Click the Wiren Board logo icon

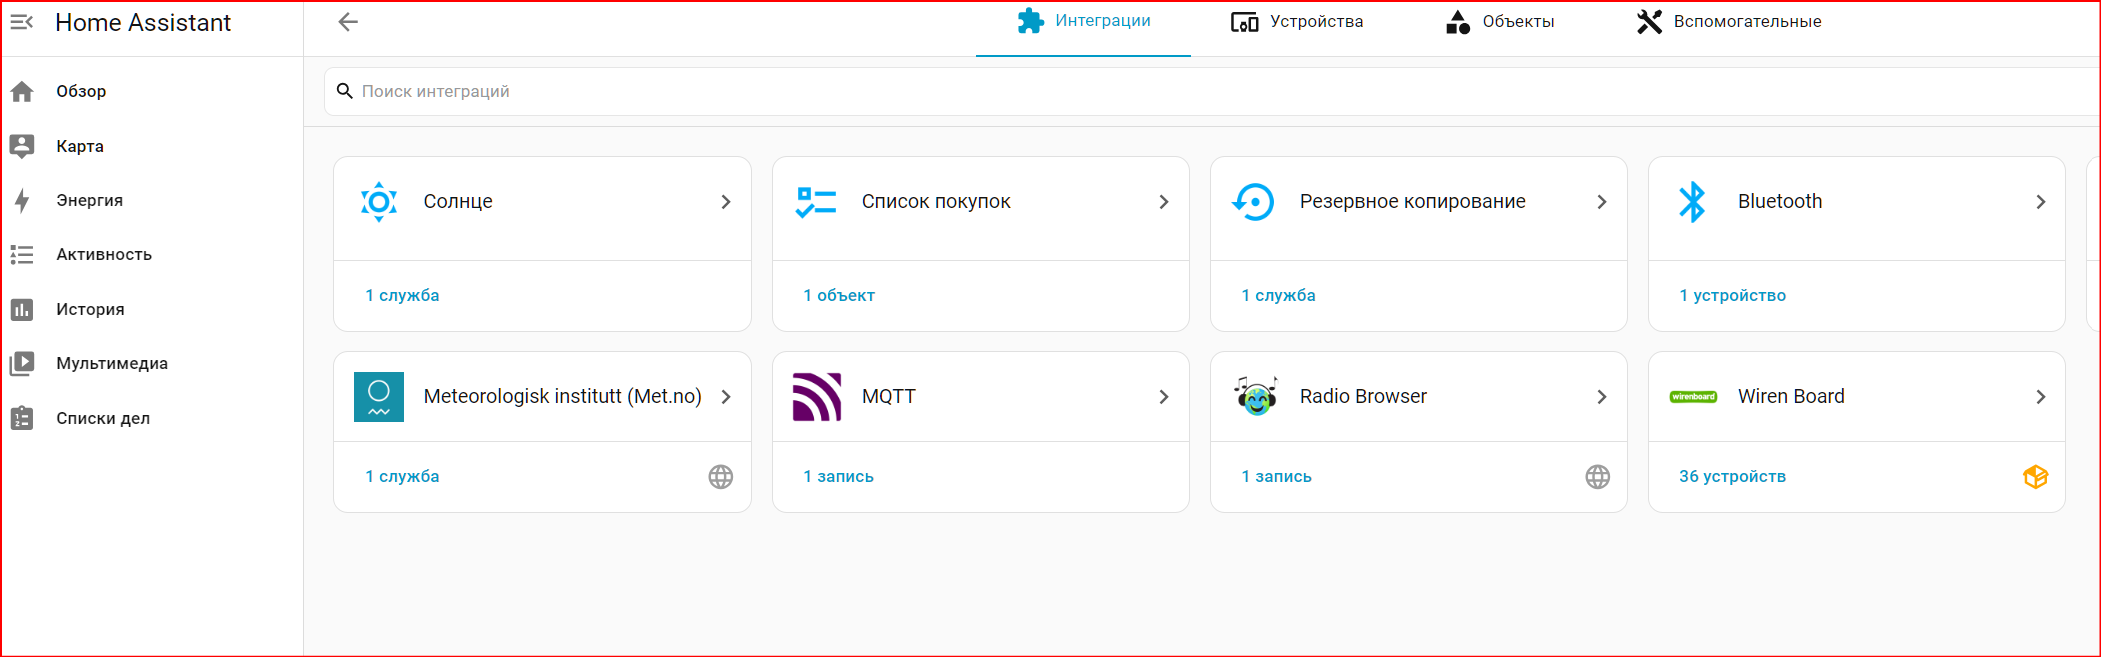[1693, 397]
